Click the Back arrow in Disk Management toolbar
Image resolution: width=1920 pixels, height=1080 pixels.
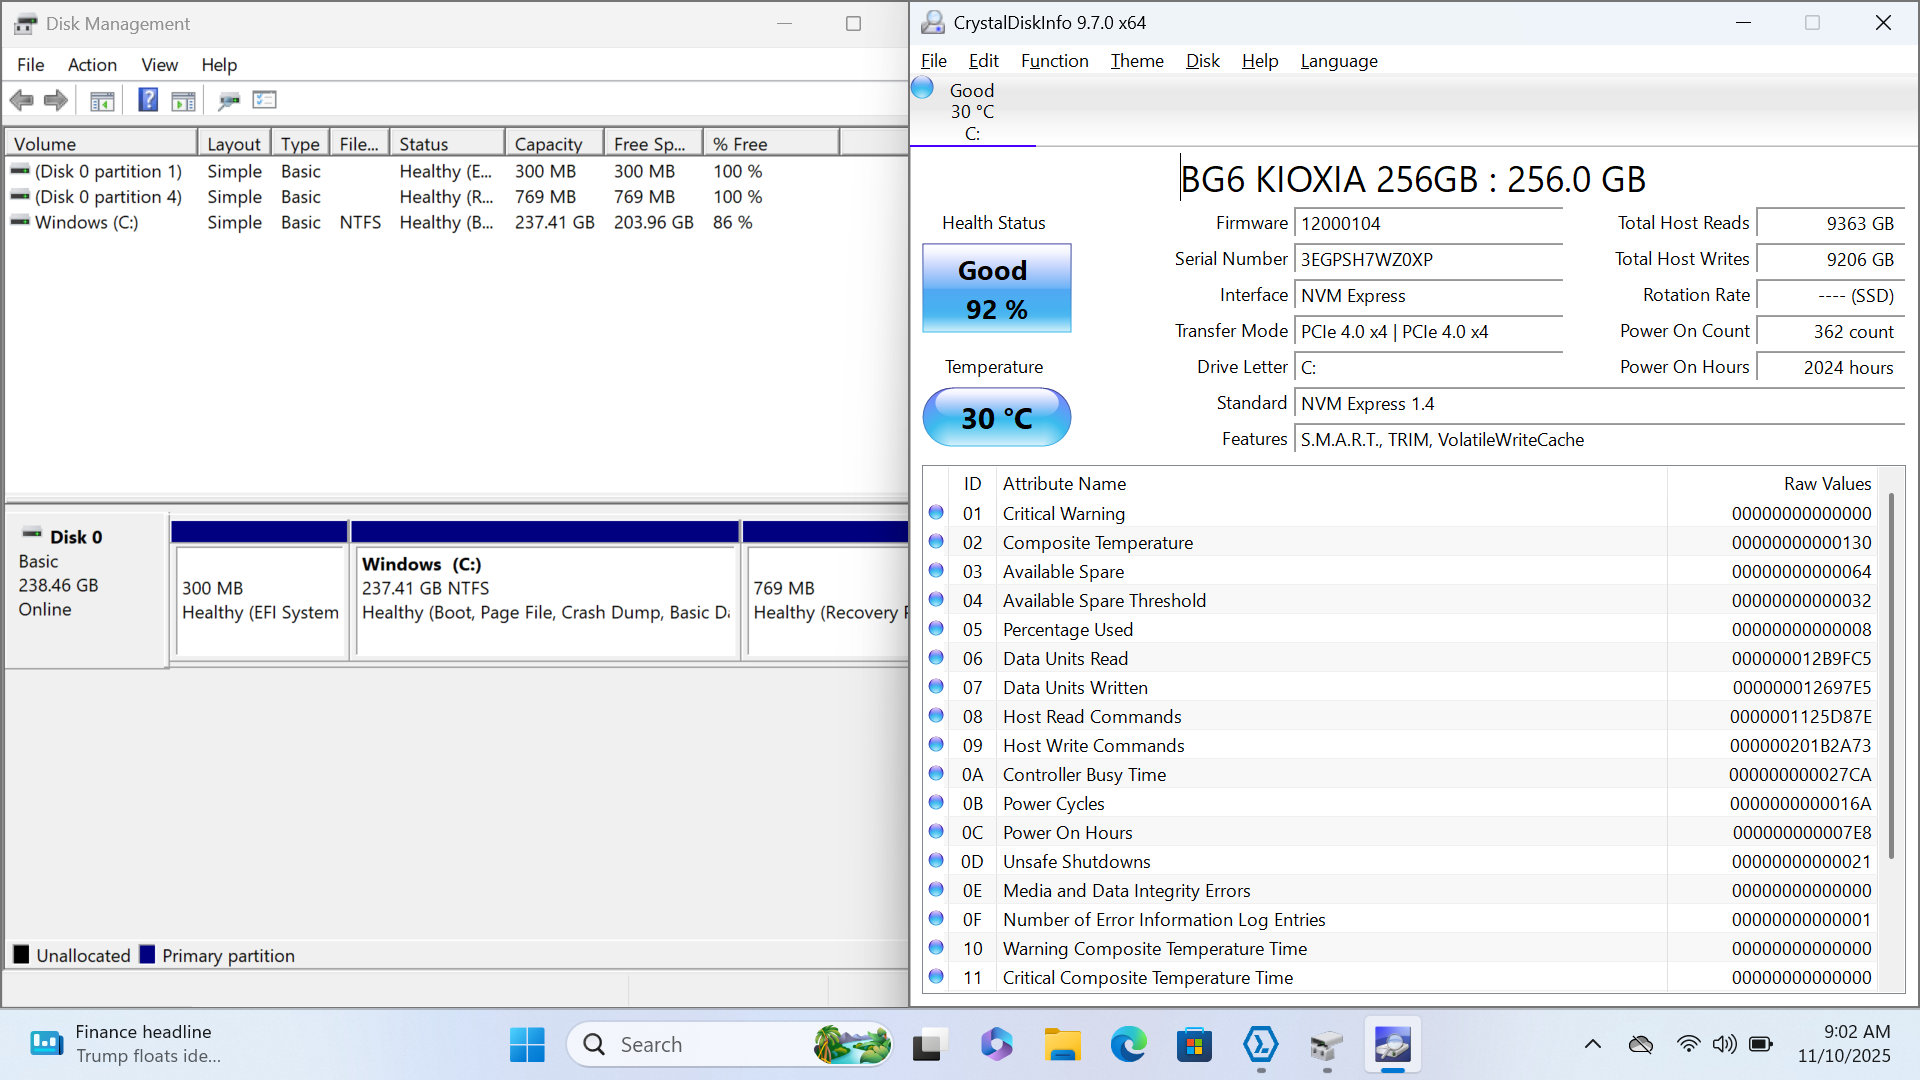[x=21, y=100]
